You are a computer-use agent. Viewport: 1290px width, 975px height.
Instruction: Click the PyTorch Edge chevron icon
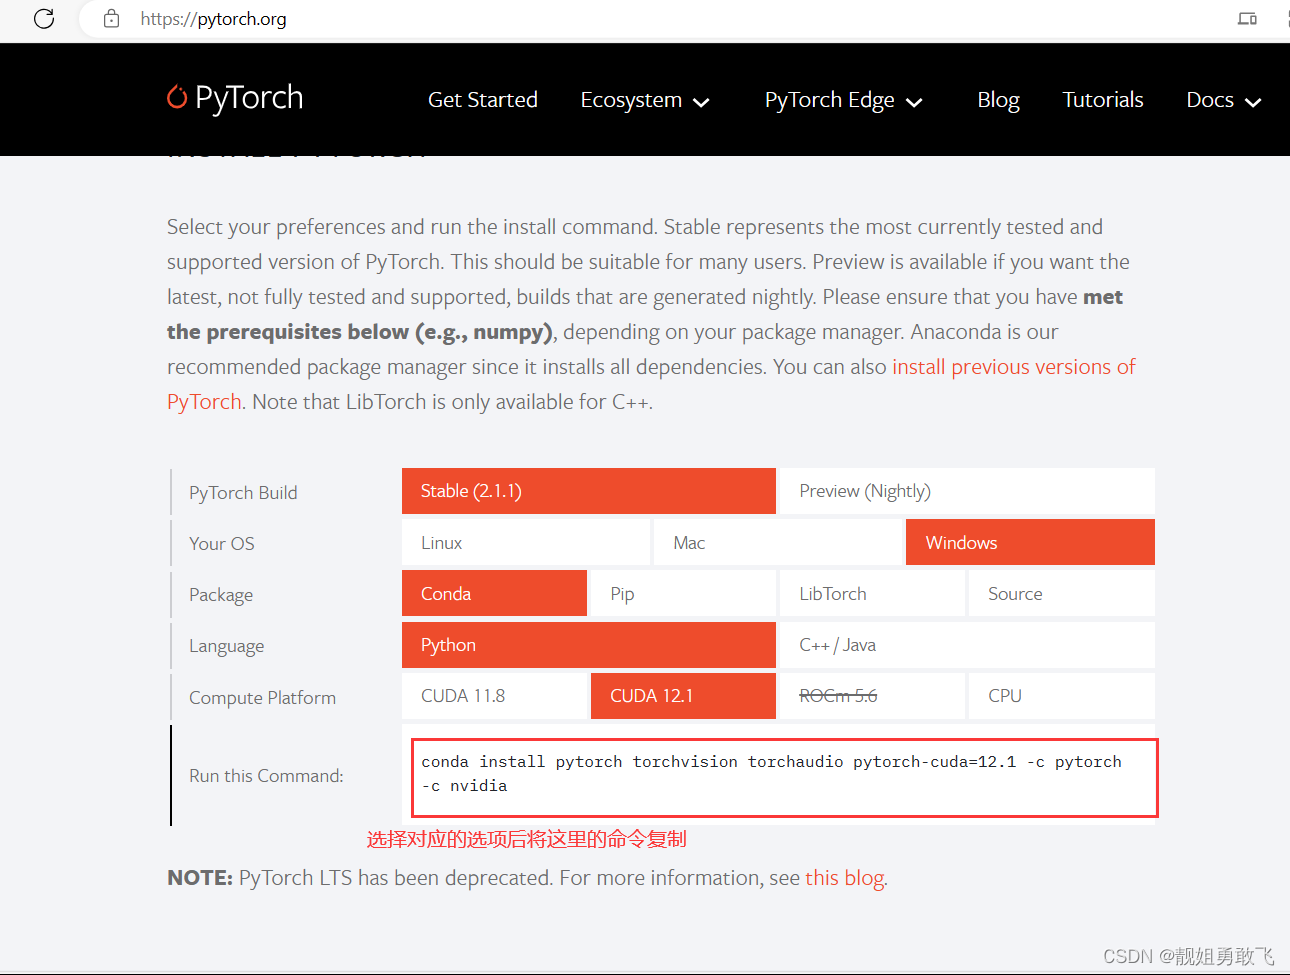pyautogui.click(x=915, y=101)
